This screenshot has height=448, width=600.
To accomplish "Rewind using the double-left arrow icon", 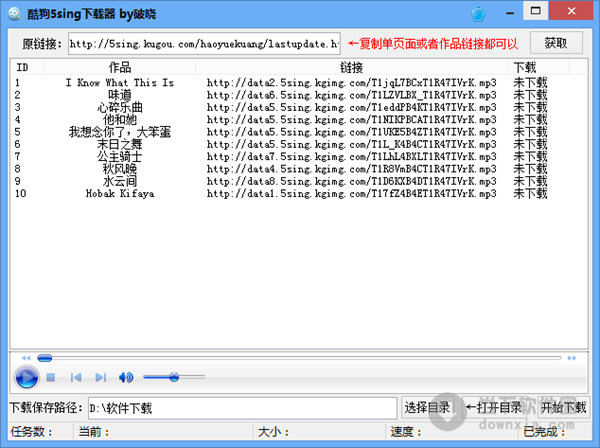I will [x=26, y=358].
